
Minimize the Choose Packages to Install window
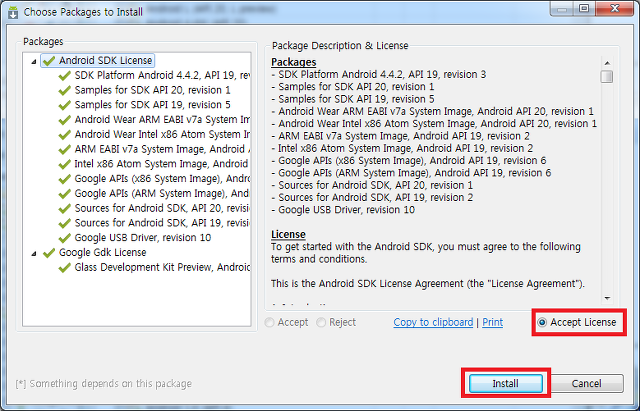tap(562, 9)
